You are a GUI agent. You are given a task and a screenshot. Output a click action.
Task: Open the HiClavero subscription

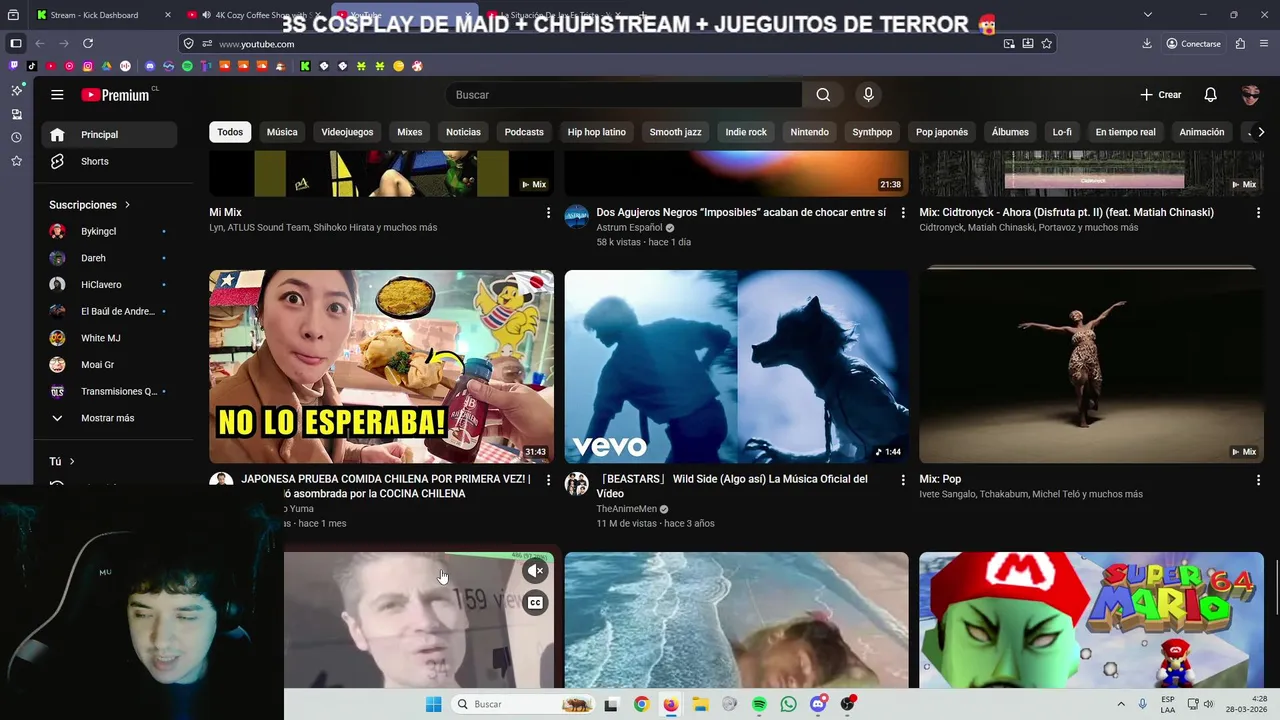pos(109,285)
